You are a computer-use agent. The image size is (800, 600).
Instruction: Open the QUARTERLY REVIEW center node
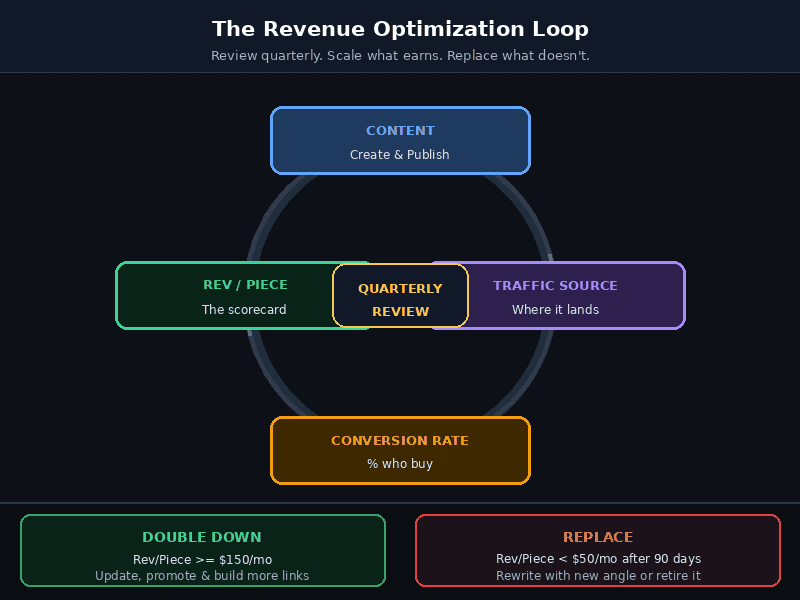[400, 296]
